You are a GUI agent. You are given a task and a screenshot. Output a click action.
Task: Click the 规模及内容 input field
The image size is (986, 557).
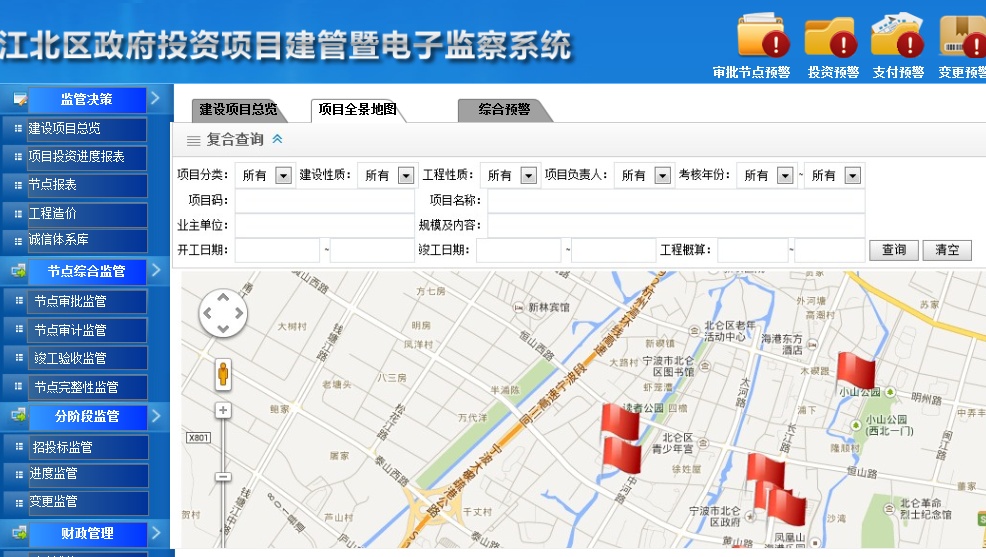(x=676, y=225)
